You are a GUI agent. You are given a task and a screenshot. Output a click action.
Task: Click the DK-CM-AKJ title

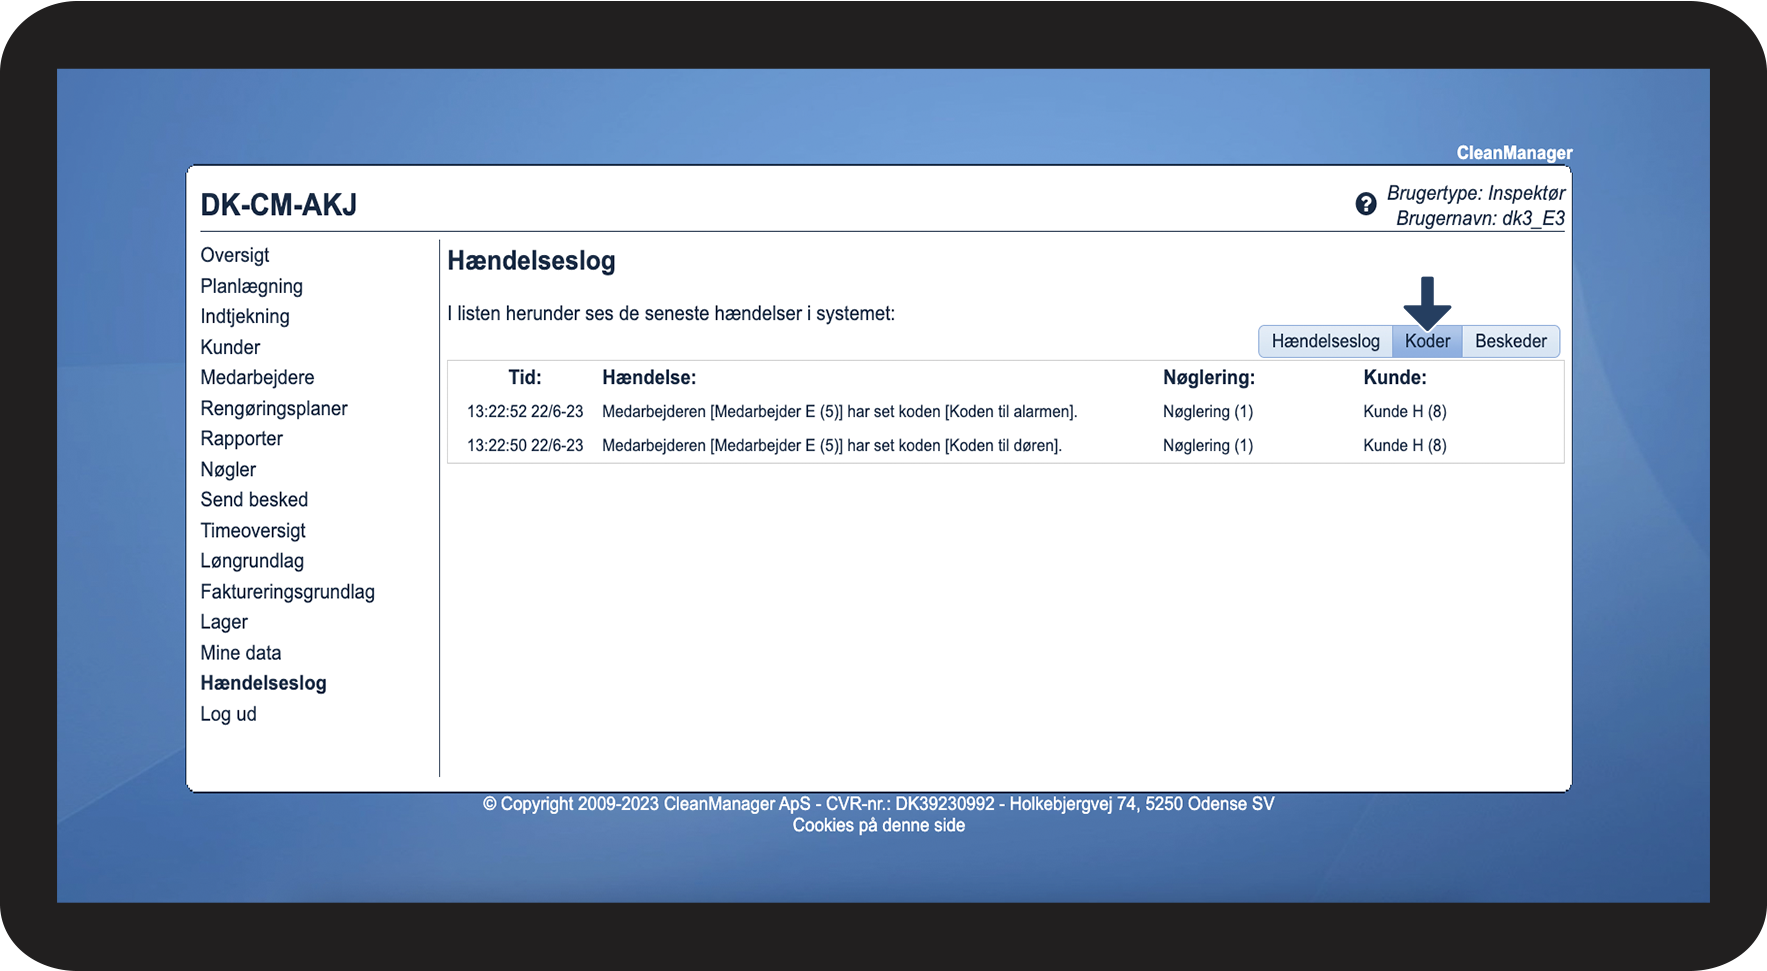pos(279,205)
